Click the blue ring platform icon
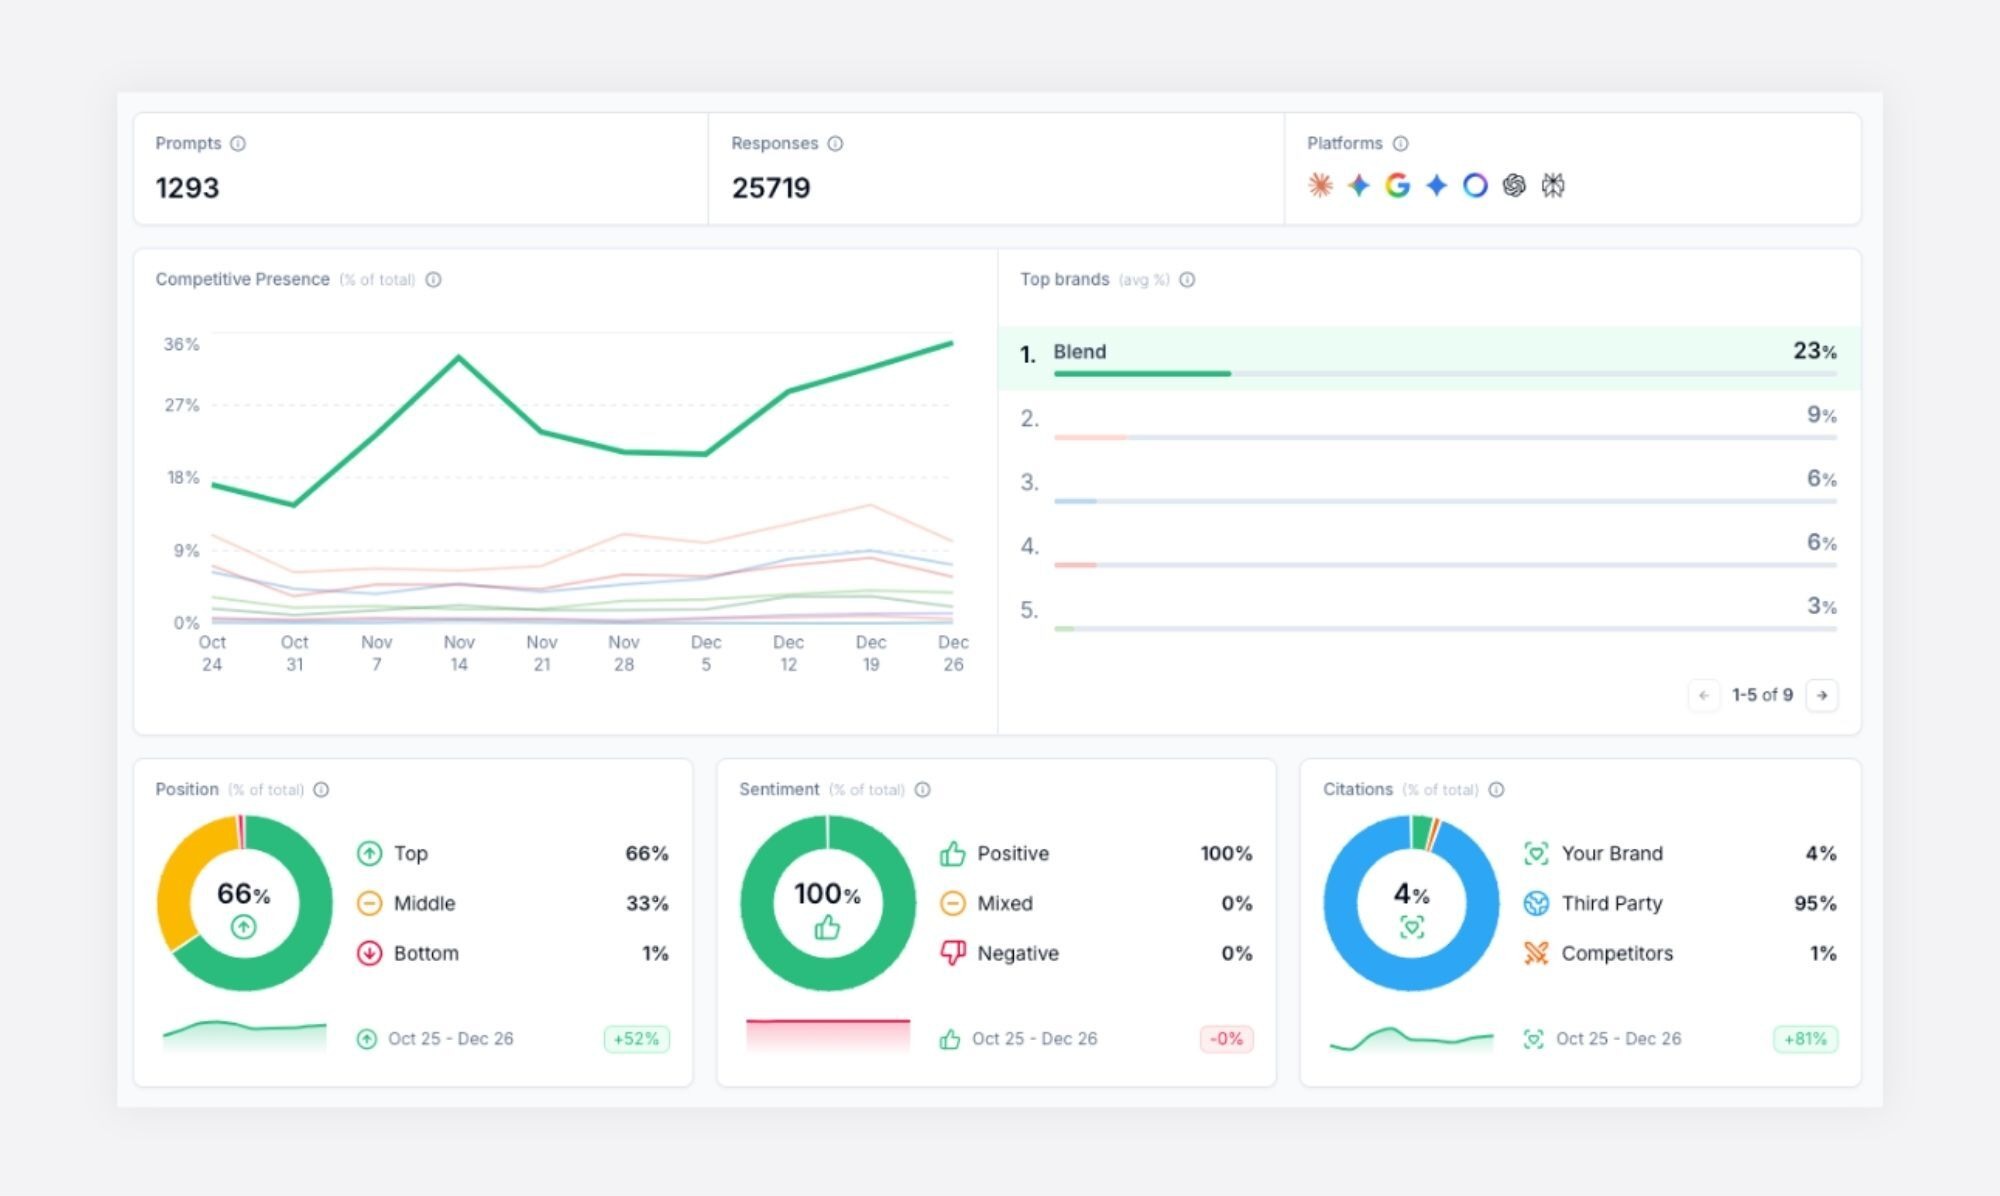The image size is (2000, 1196). (1475, 185)
